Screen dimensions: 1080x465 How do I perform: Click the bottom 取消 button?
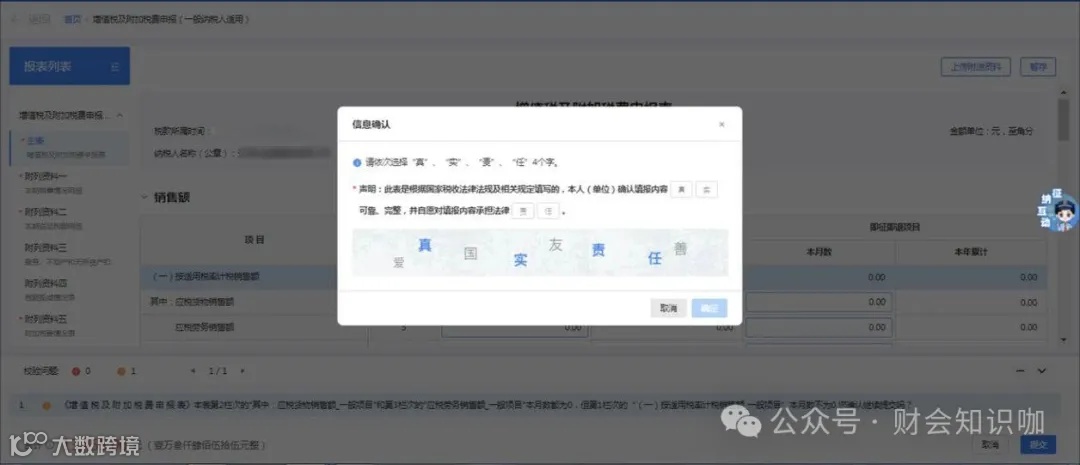coord(990,445)
